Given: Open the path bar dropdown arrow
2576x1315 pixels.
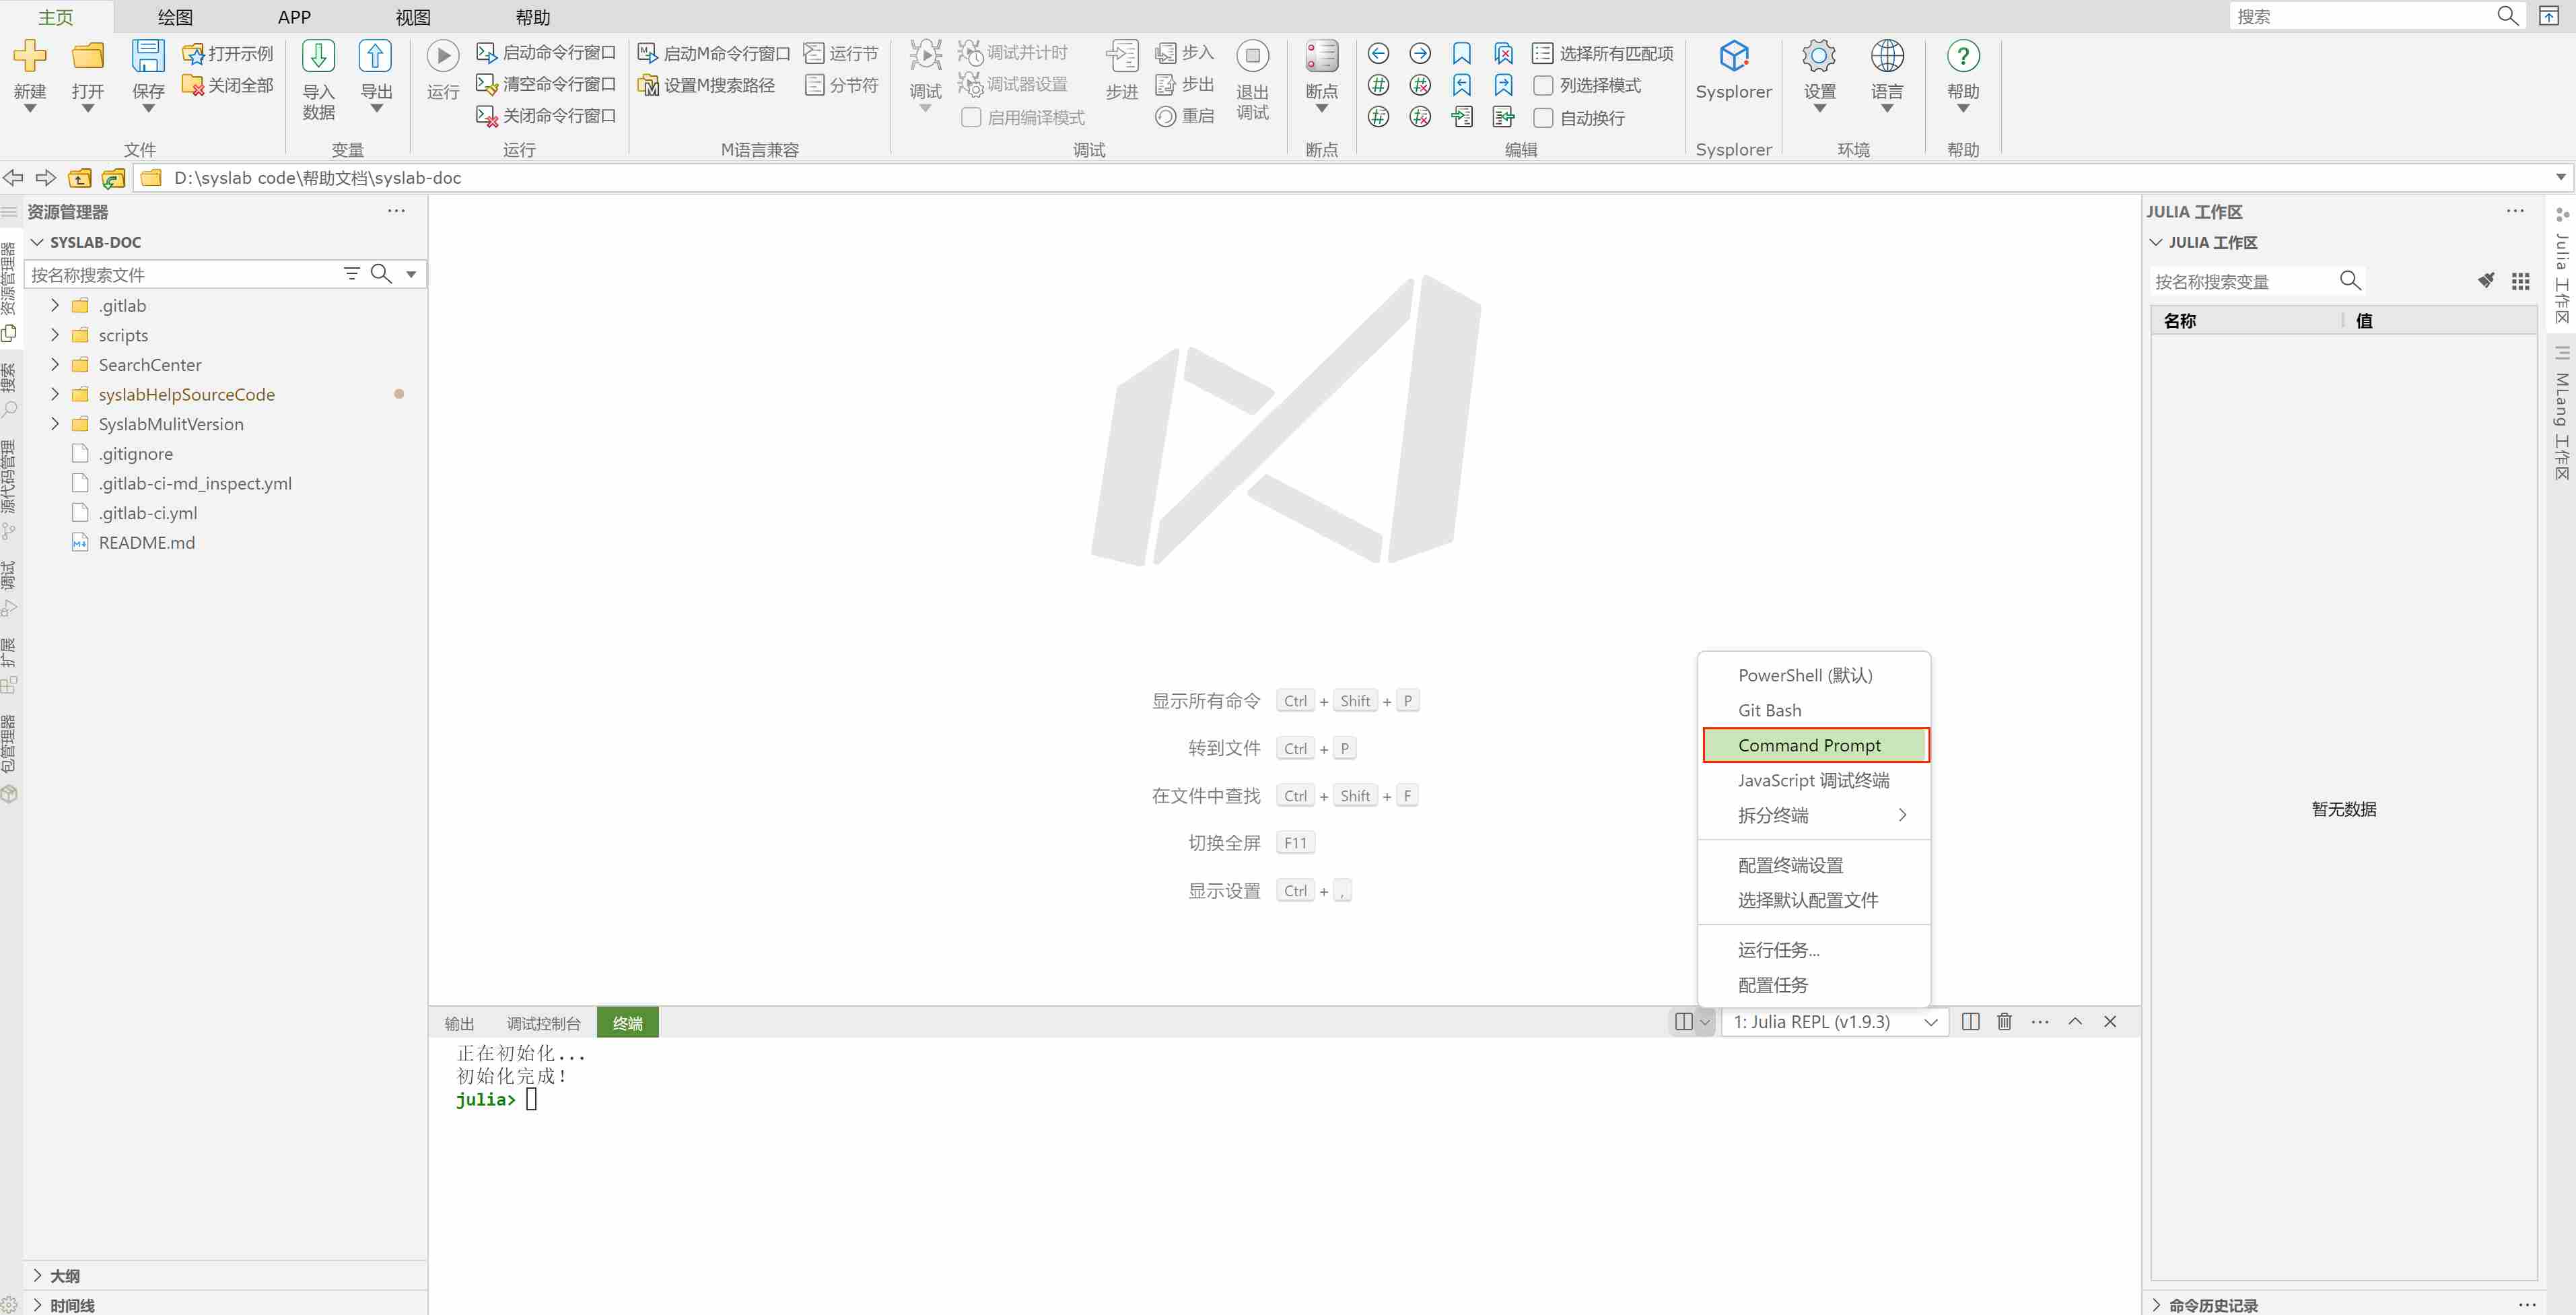Looking at the screenshot, I should pyautogui.click(x=2560, y=178).
